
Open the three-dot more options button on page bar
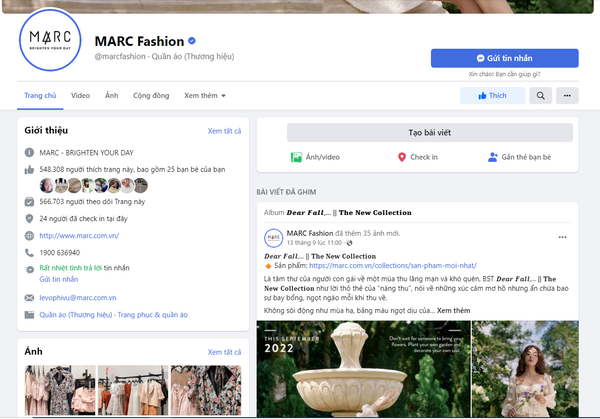[567, 96]
